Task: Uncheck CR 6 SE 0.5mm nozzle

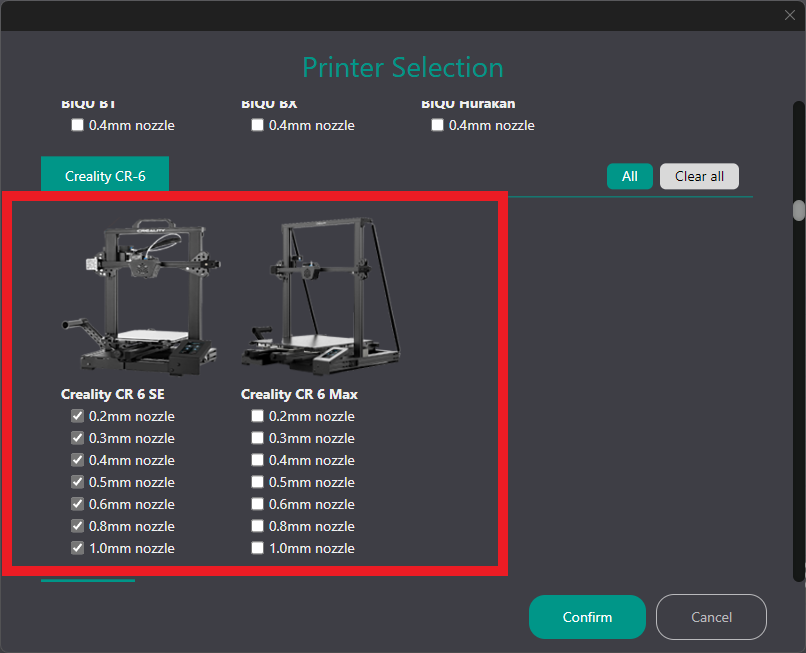Action: (77, 482)
